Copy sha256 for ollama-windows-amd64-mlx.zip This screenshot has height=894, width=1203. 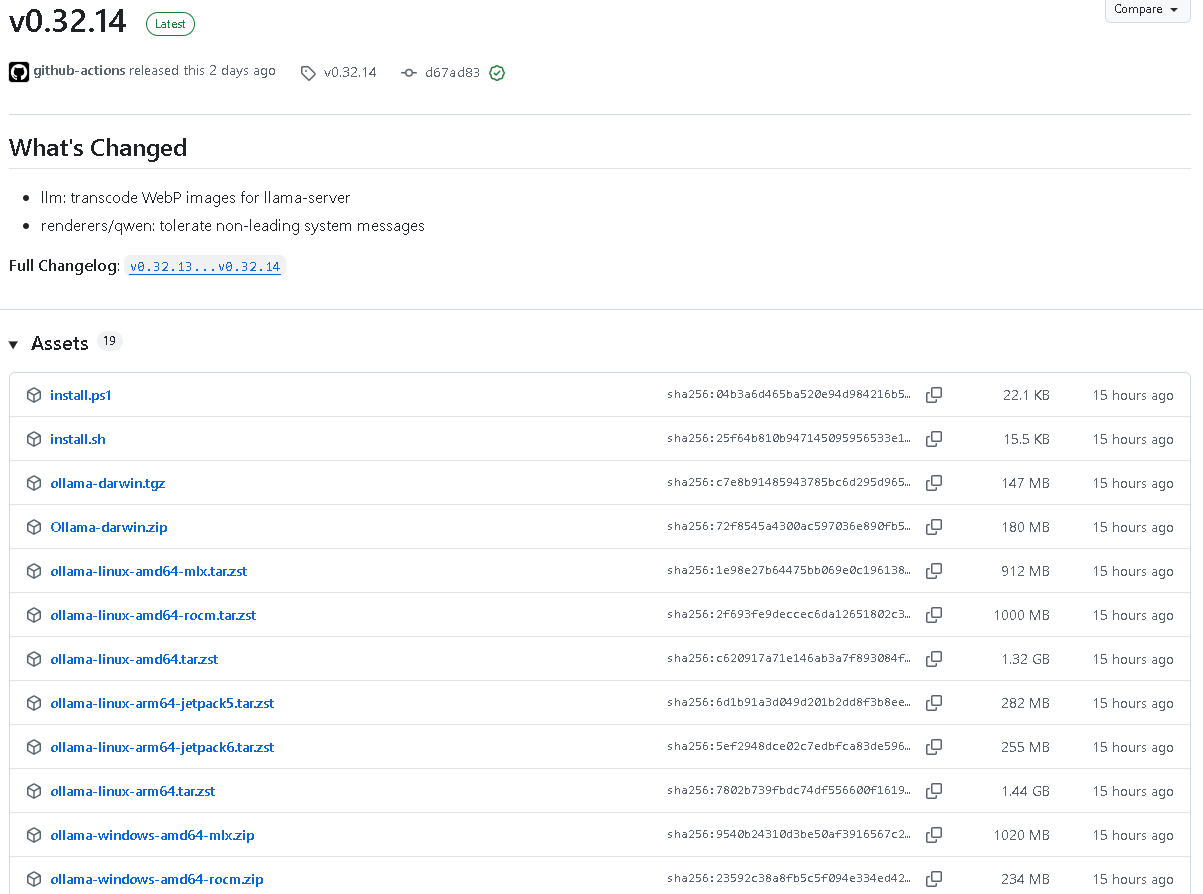click(934, 835)
